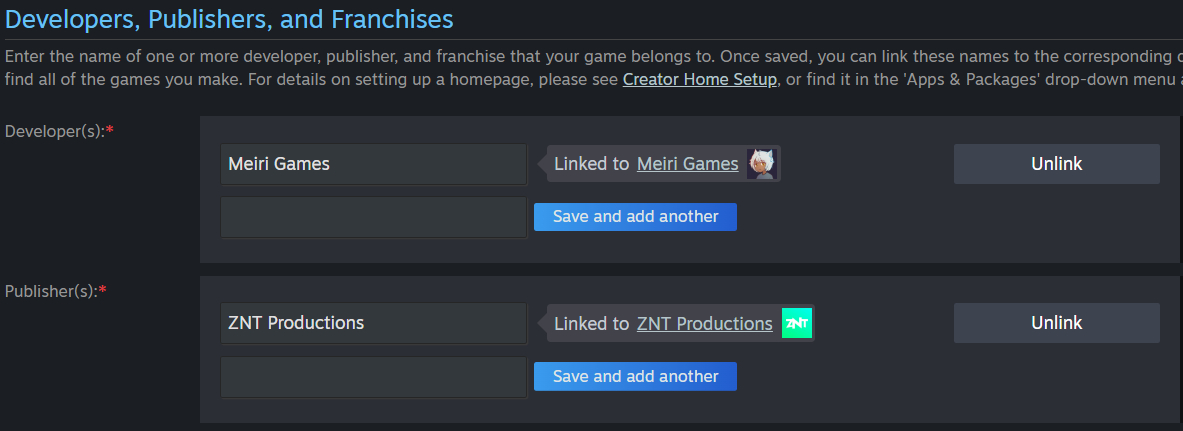Screen dimensions: 1183x431
Task: Open the linked Meiri Games developer page
Action: pyautogui.click(x=687, y=164)
